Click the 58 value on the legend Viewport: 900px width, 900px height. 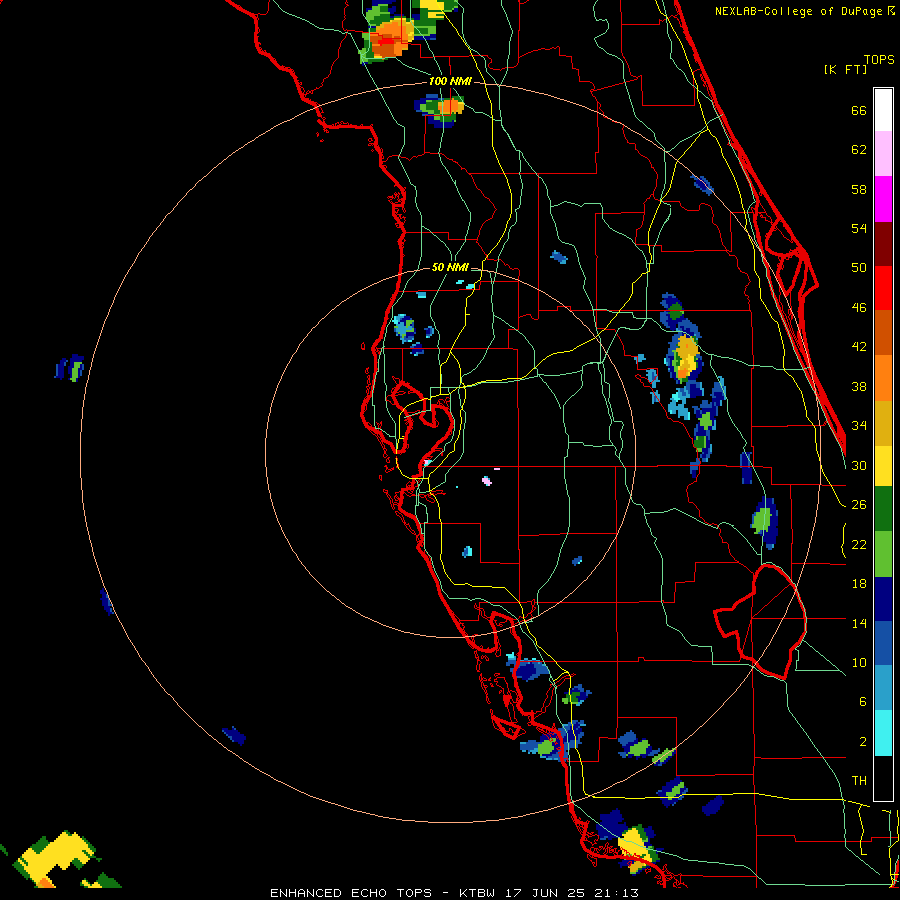(x=859, y=189)
